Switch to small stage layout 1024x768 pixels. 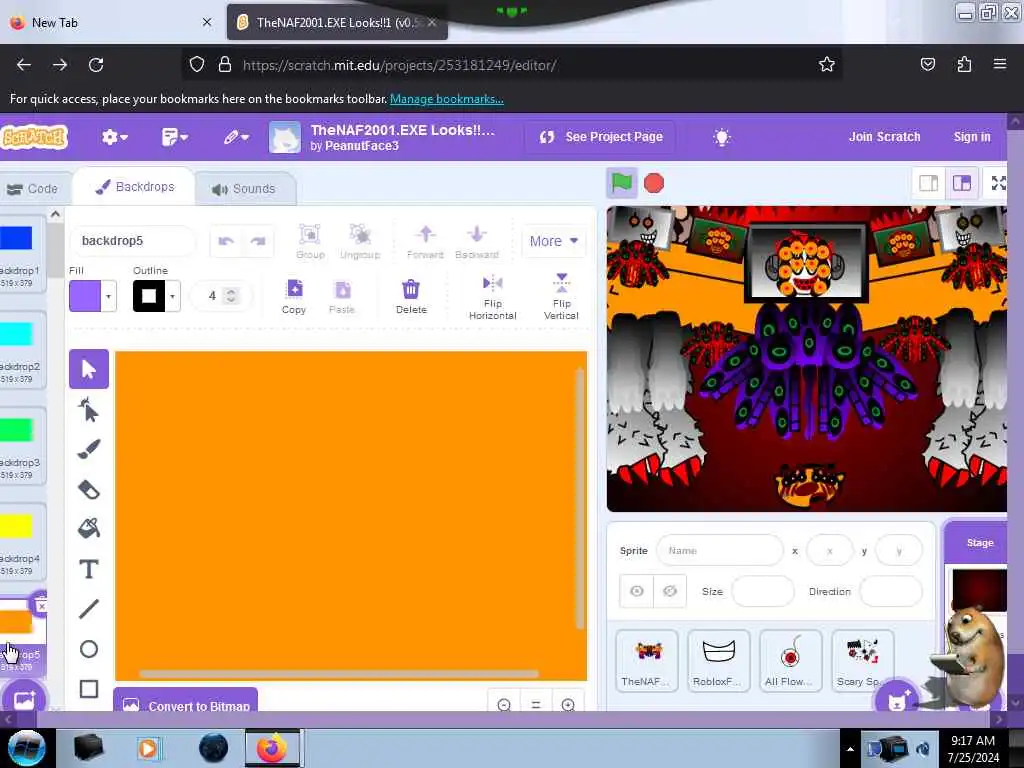pyautogui.click(x=929, y=183)
